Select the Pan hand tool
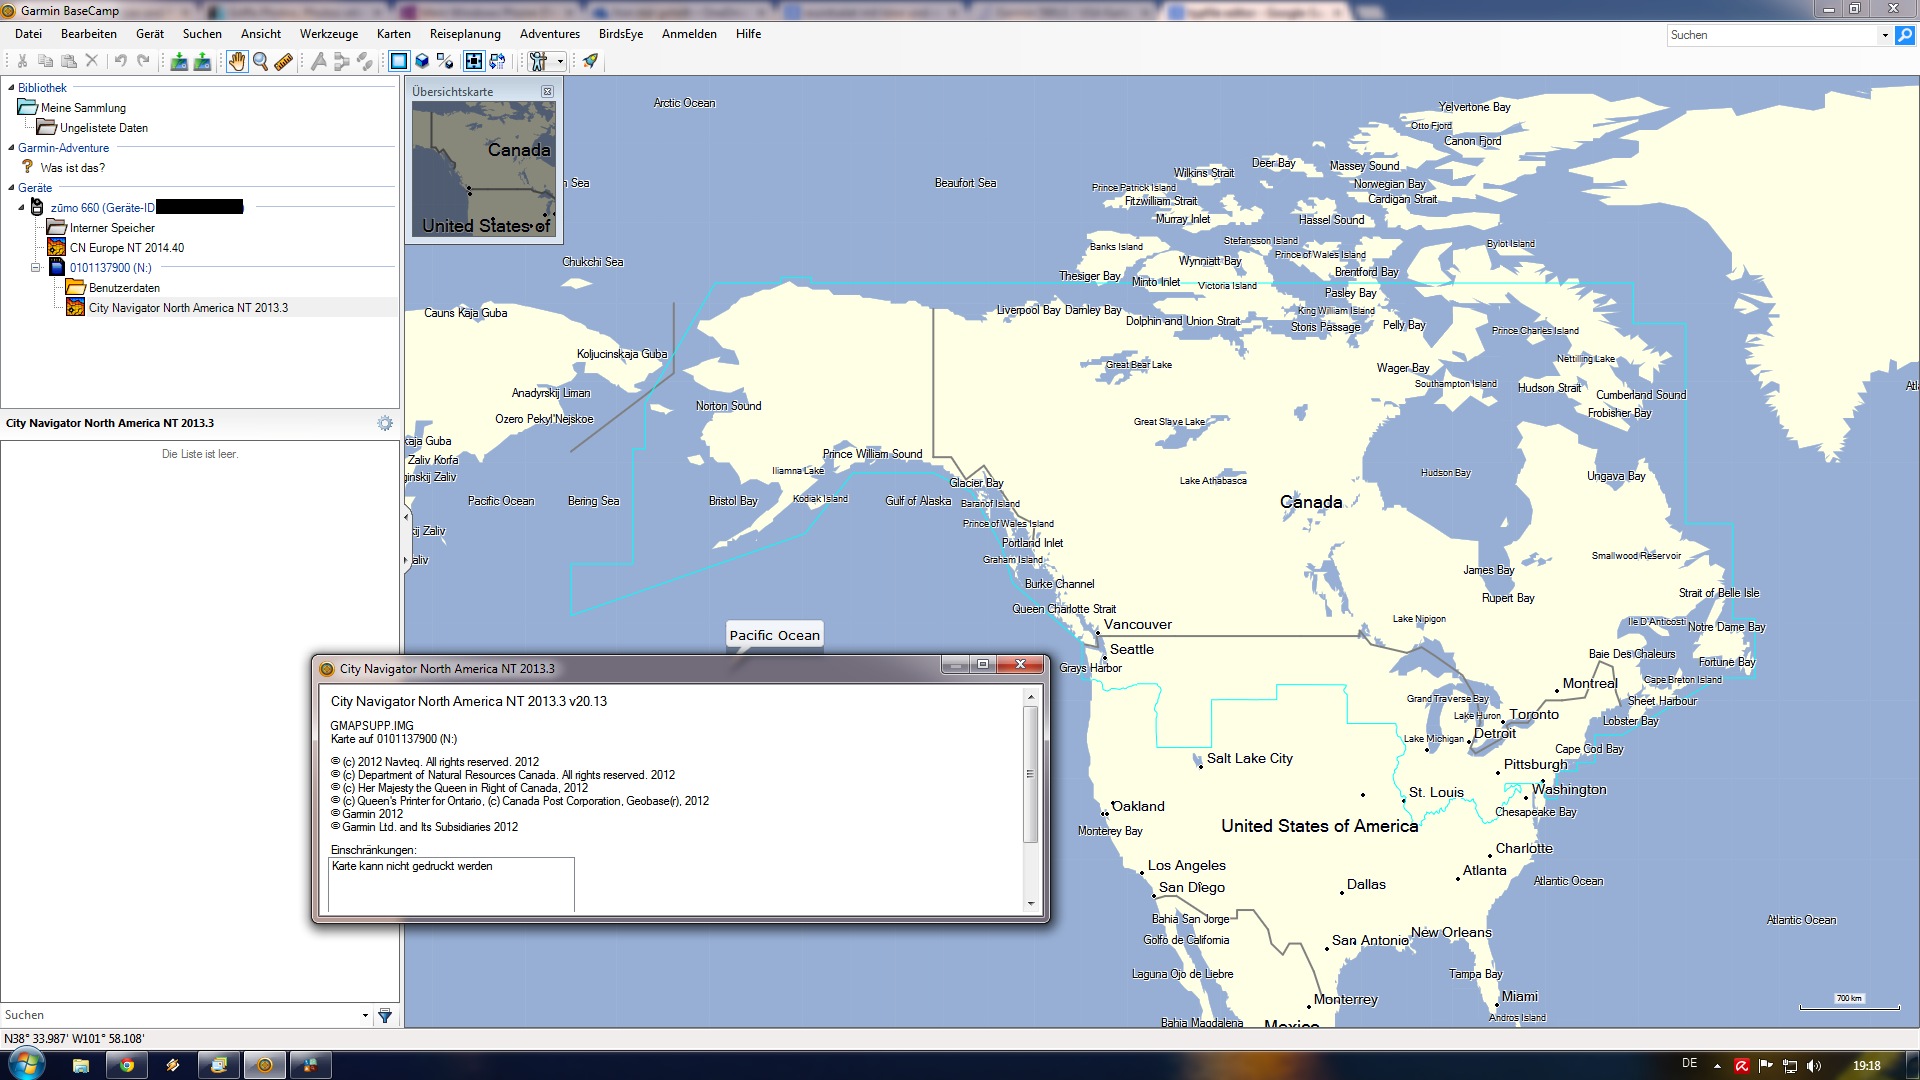The image size is (1920, 1080). 236,61
